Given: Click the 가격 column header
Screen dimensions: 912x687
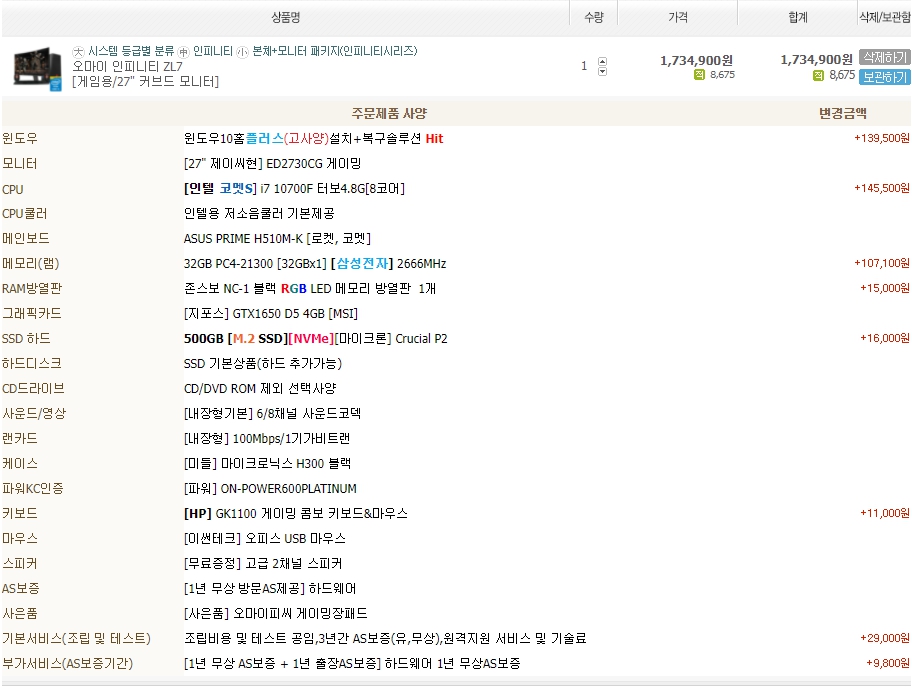Looking at the screenshot, I should tap(678, 17).
